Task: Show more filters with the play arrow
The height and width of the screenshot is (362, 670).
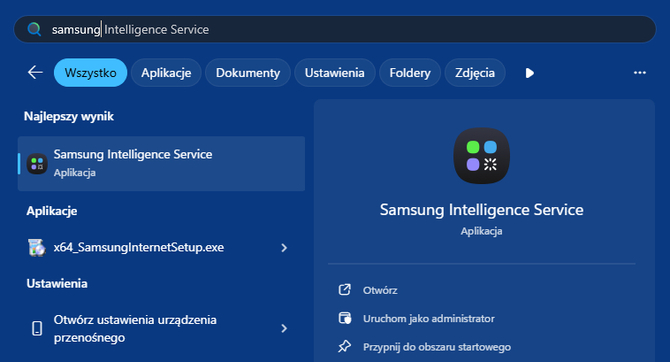Action: 529,73
